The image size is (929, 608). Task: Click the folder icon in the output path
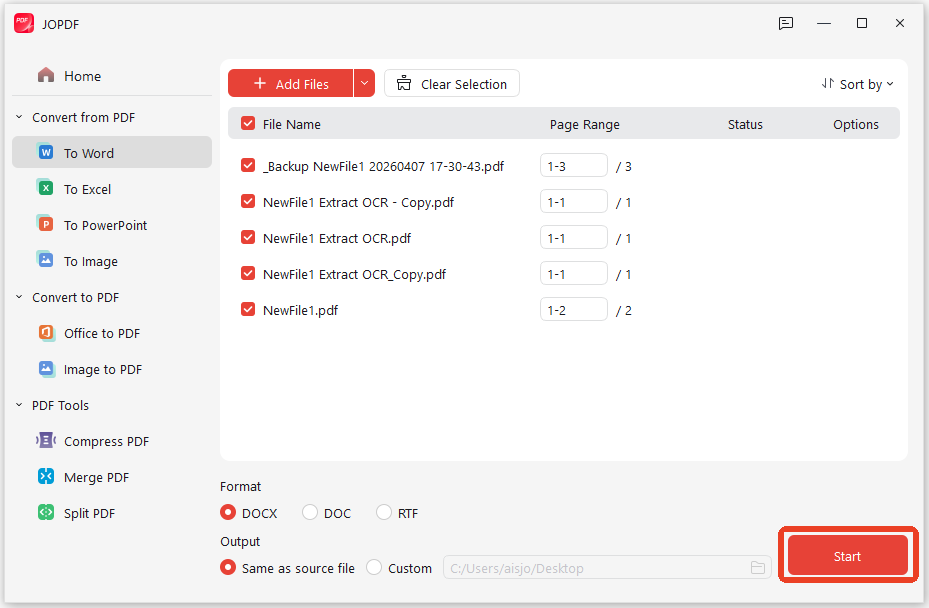[758, 567]
